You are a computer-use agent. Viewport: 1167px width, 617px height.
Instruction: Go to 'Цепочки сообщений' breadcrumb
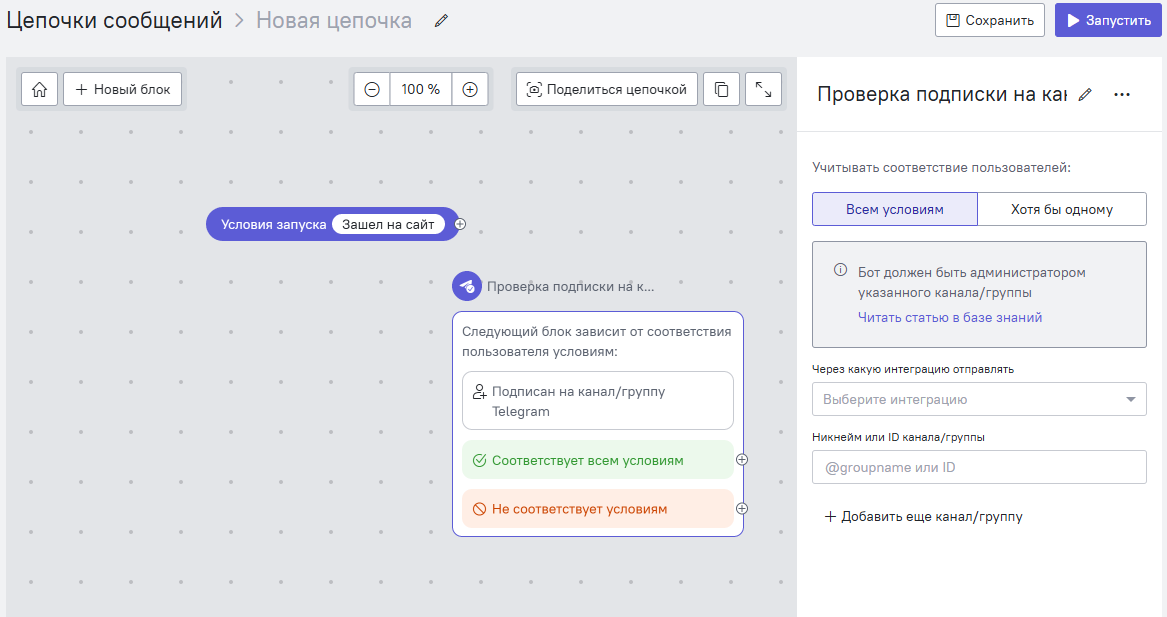click(115, 20)
